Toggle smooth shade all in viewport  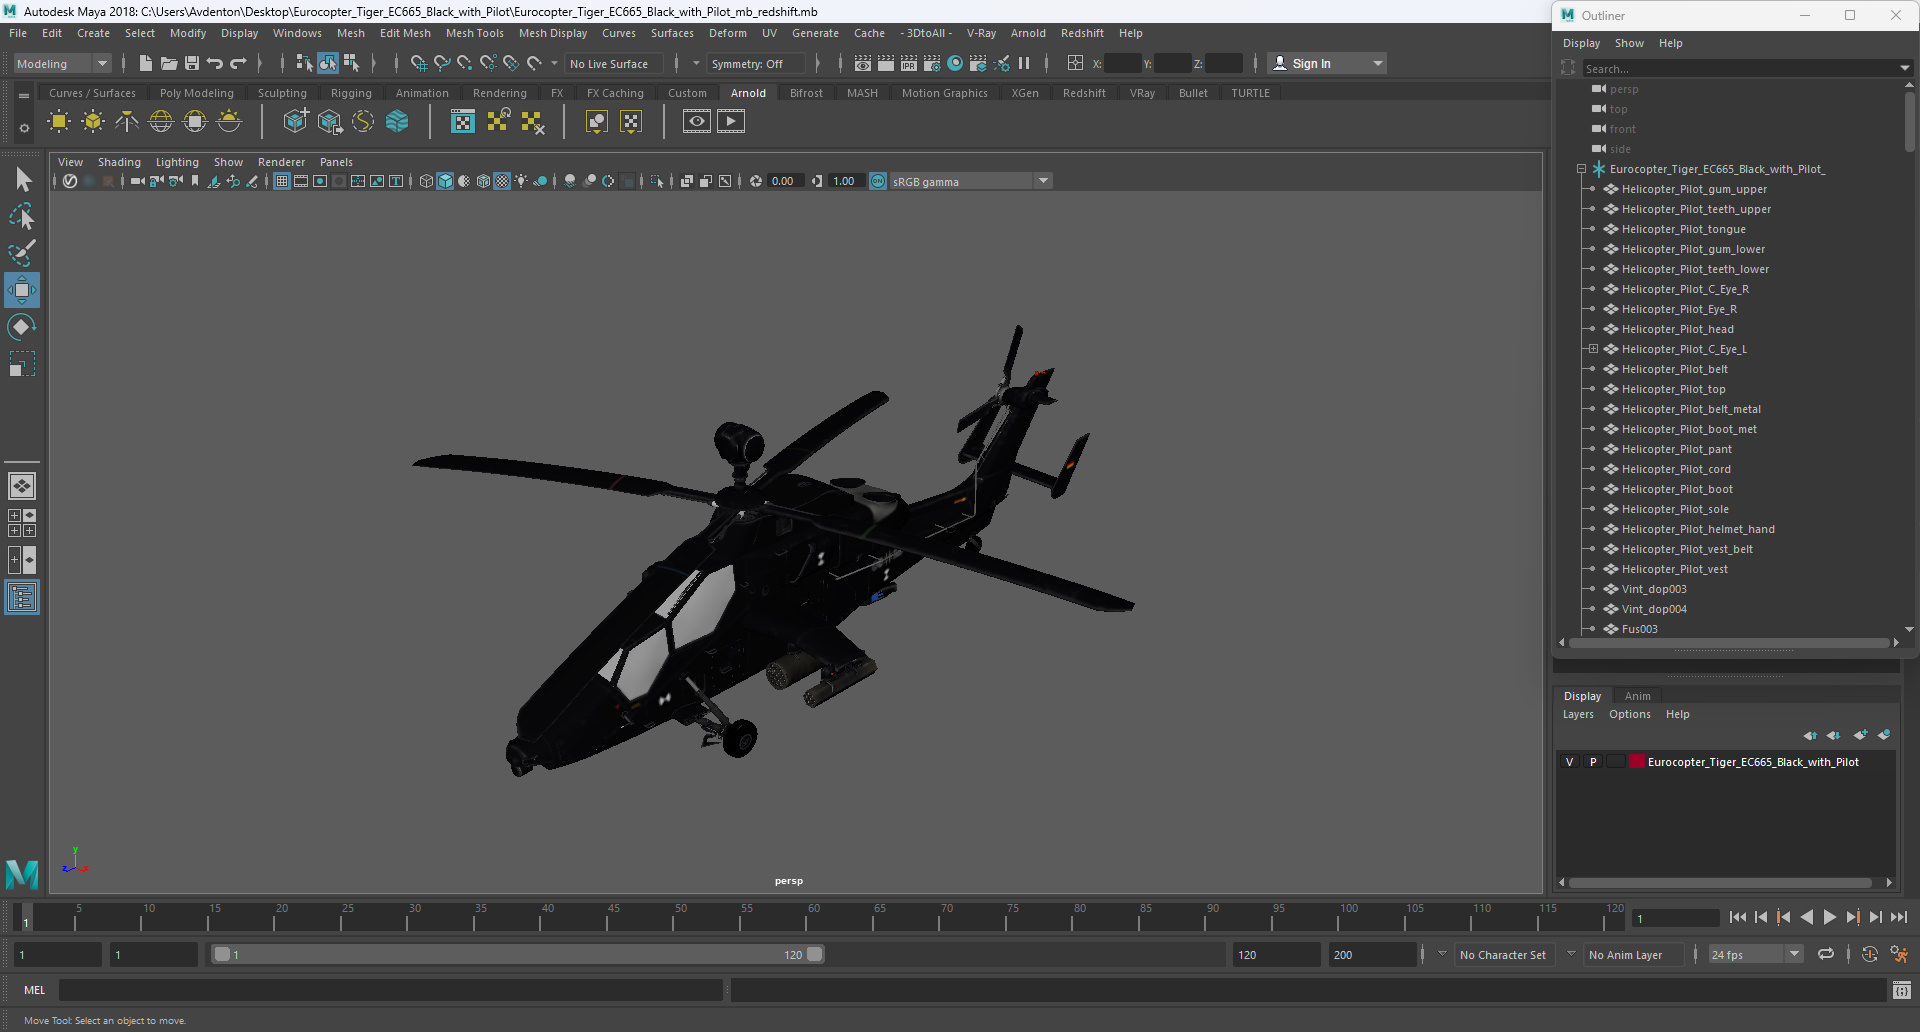pyautogui.click(x=445, y=181)
